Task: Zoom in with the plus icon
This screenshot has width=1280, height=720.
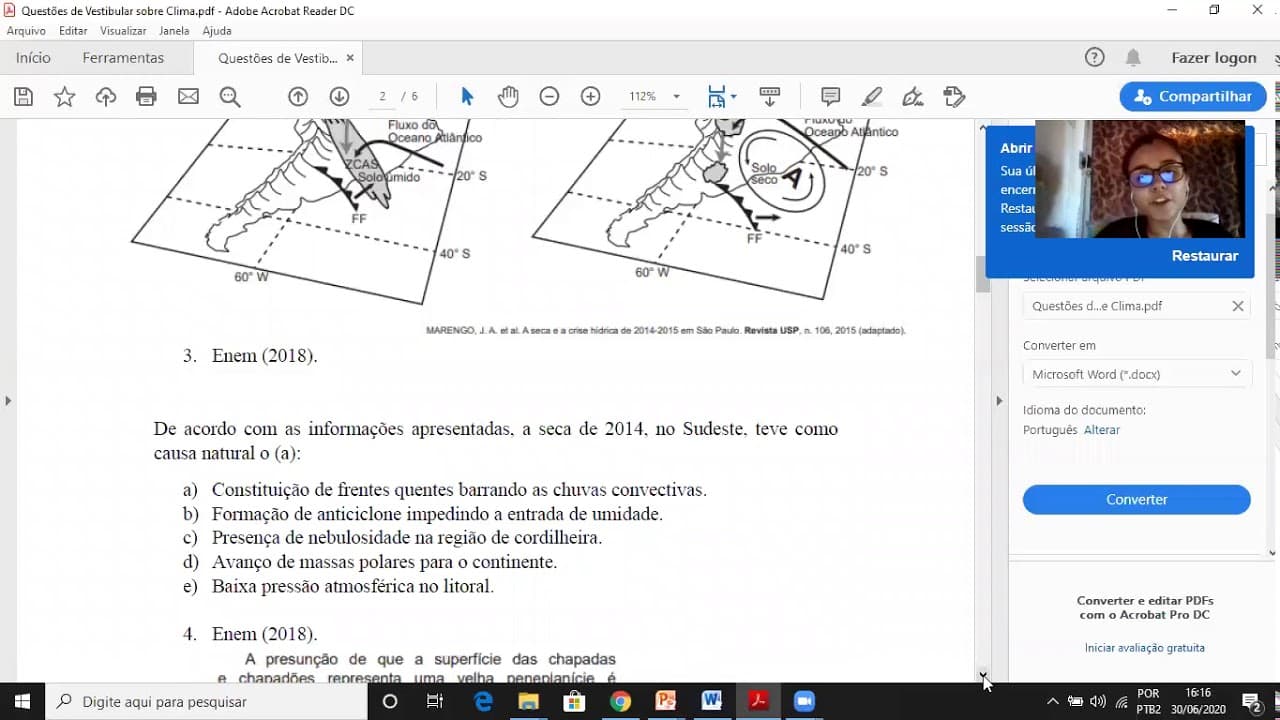Action: coord(591,97)
